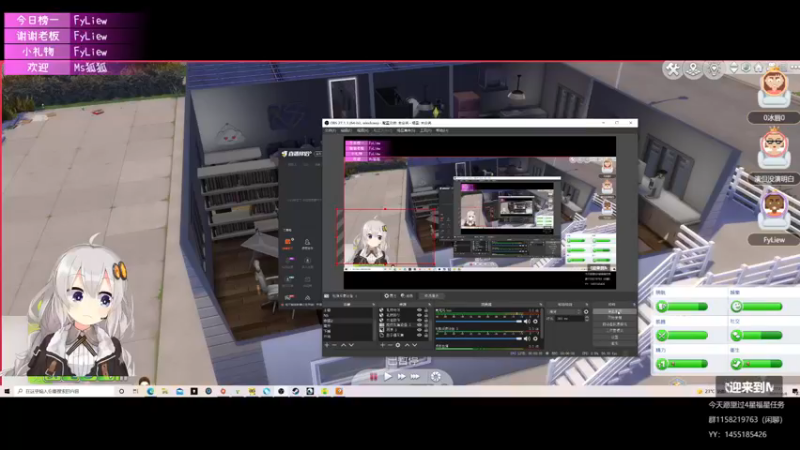Select the Sim portrait wearing glasses
Viewport: 800px width, 450px height.
(x=774, y=148)
